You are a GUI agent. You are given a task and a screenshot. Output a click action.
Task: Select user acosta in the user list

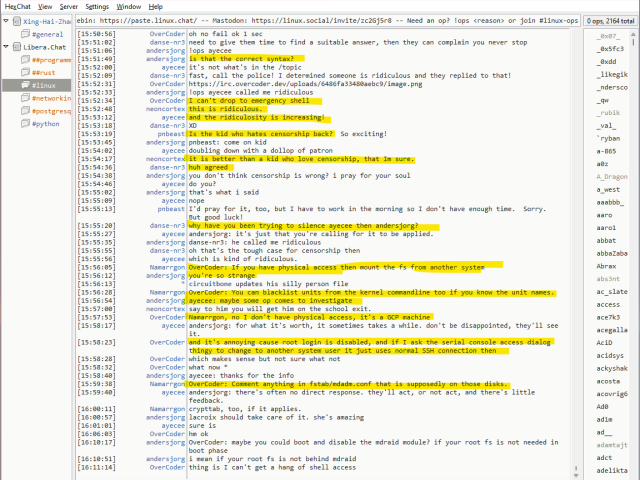608,381
